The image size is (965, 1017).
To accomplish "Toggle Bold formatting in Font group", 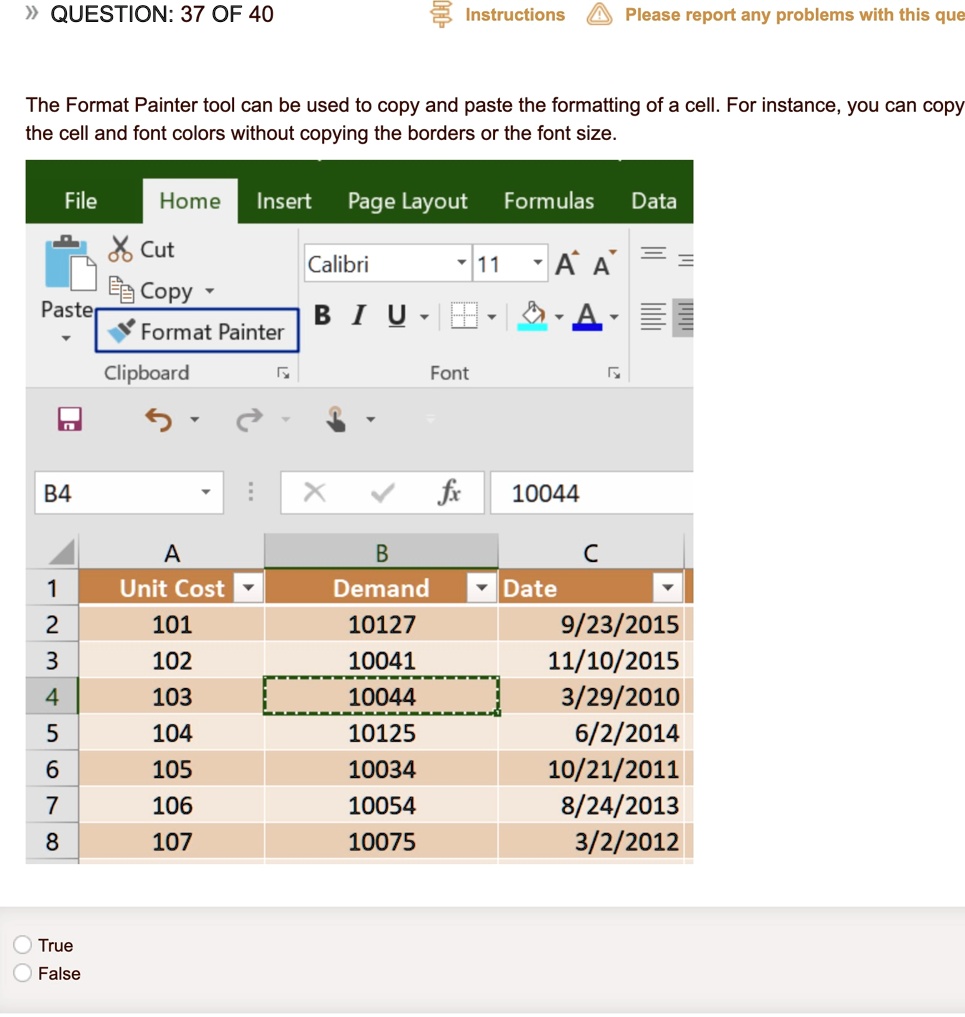I will click(322, 316).
